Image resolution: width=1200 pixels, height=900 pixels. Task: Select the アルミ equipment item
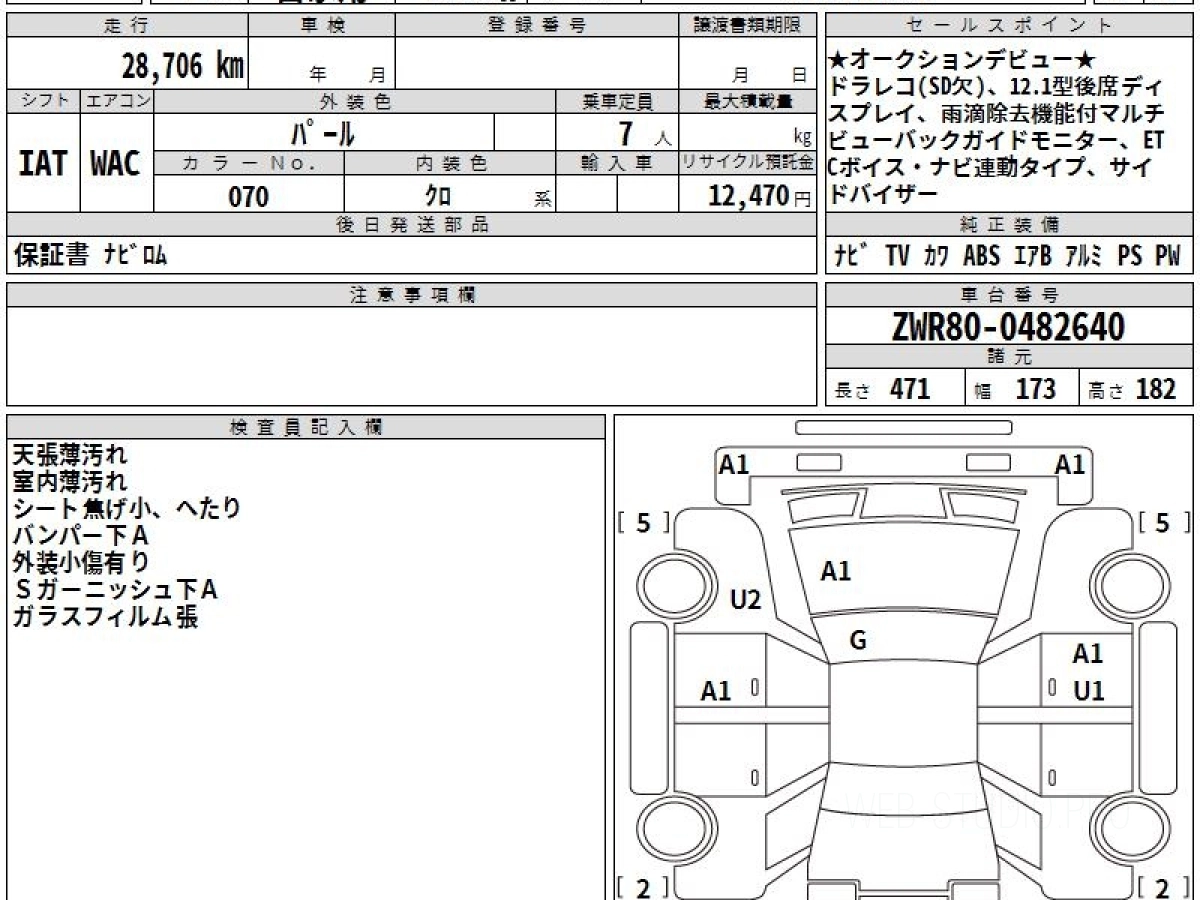[1084, 256]
